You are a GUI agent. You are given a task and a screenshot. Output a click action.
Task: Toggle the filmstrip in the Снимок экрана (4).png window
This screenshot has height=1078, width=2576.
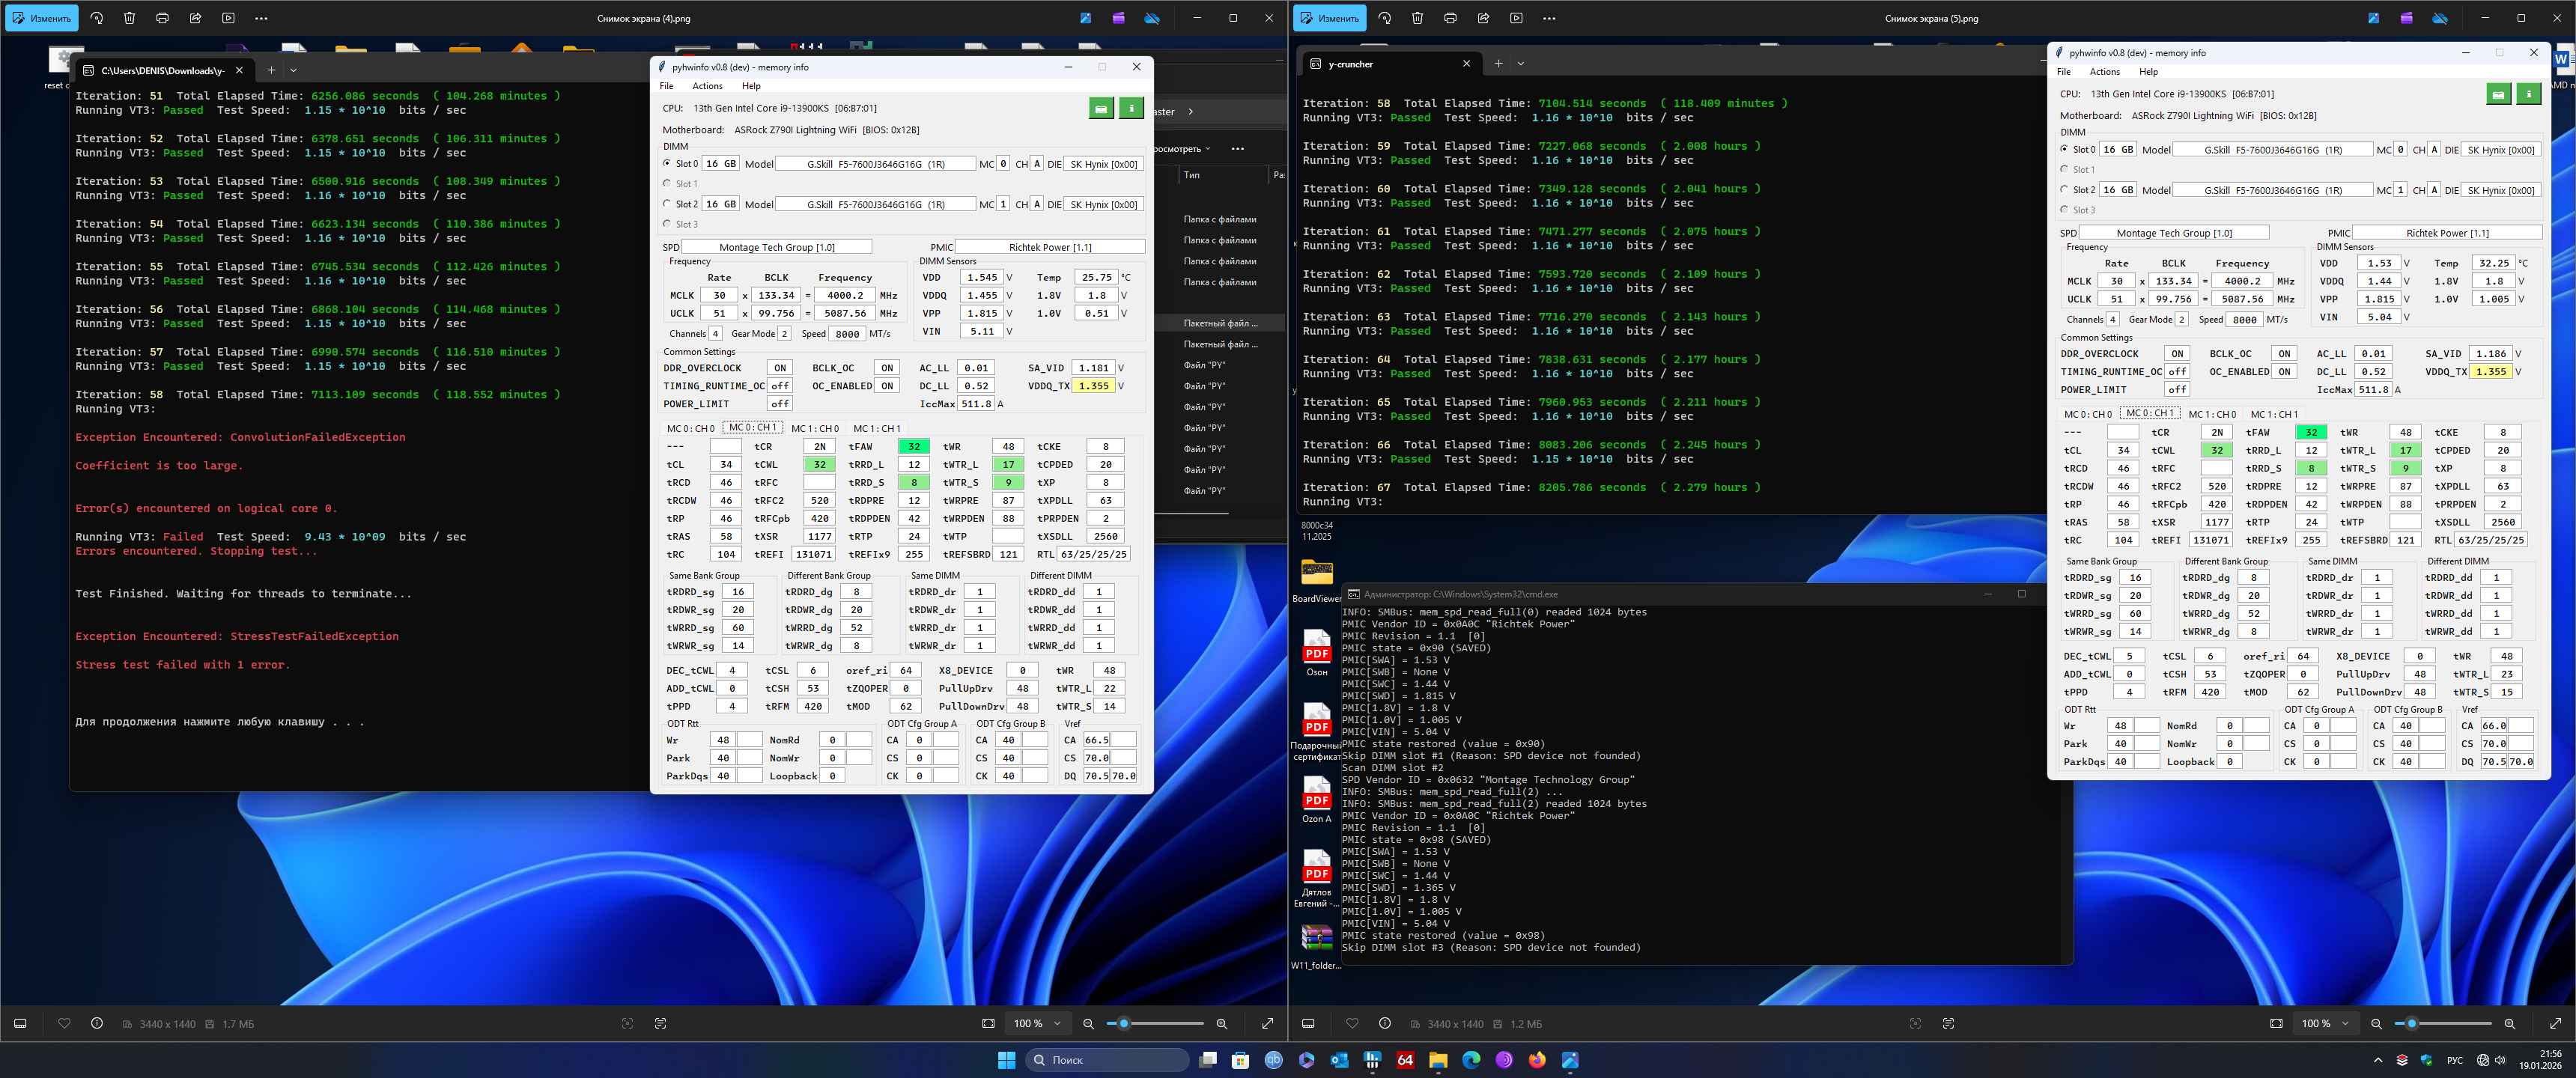(20, 1023)
